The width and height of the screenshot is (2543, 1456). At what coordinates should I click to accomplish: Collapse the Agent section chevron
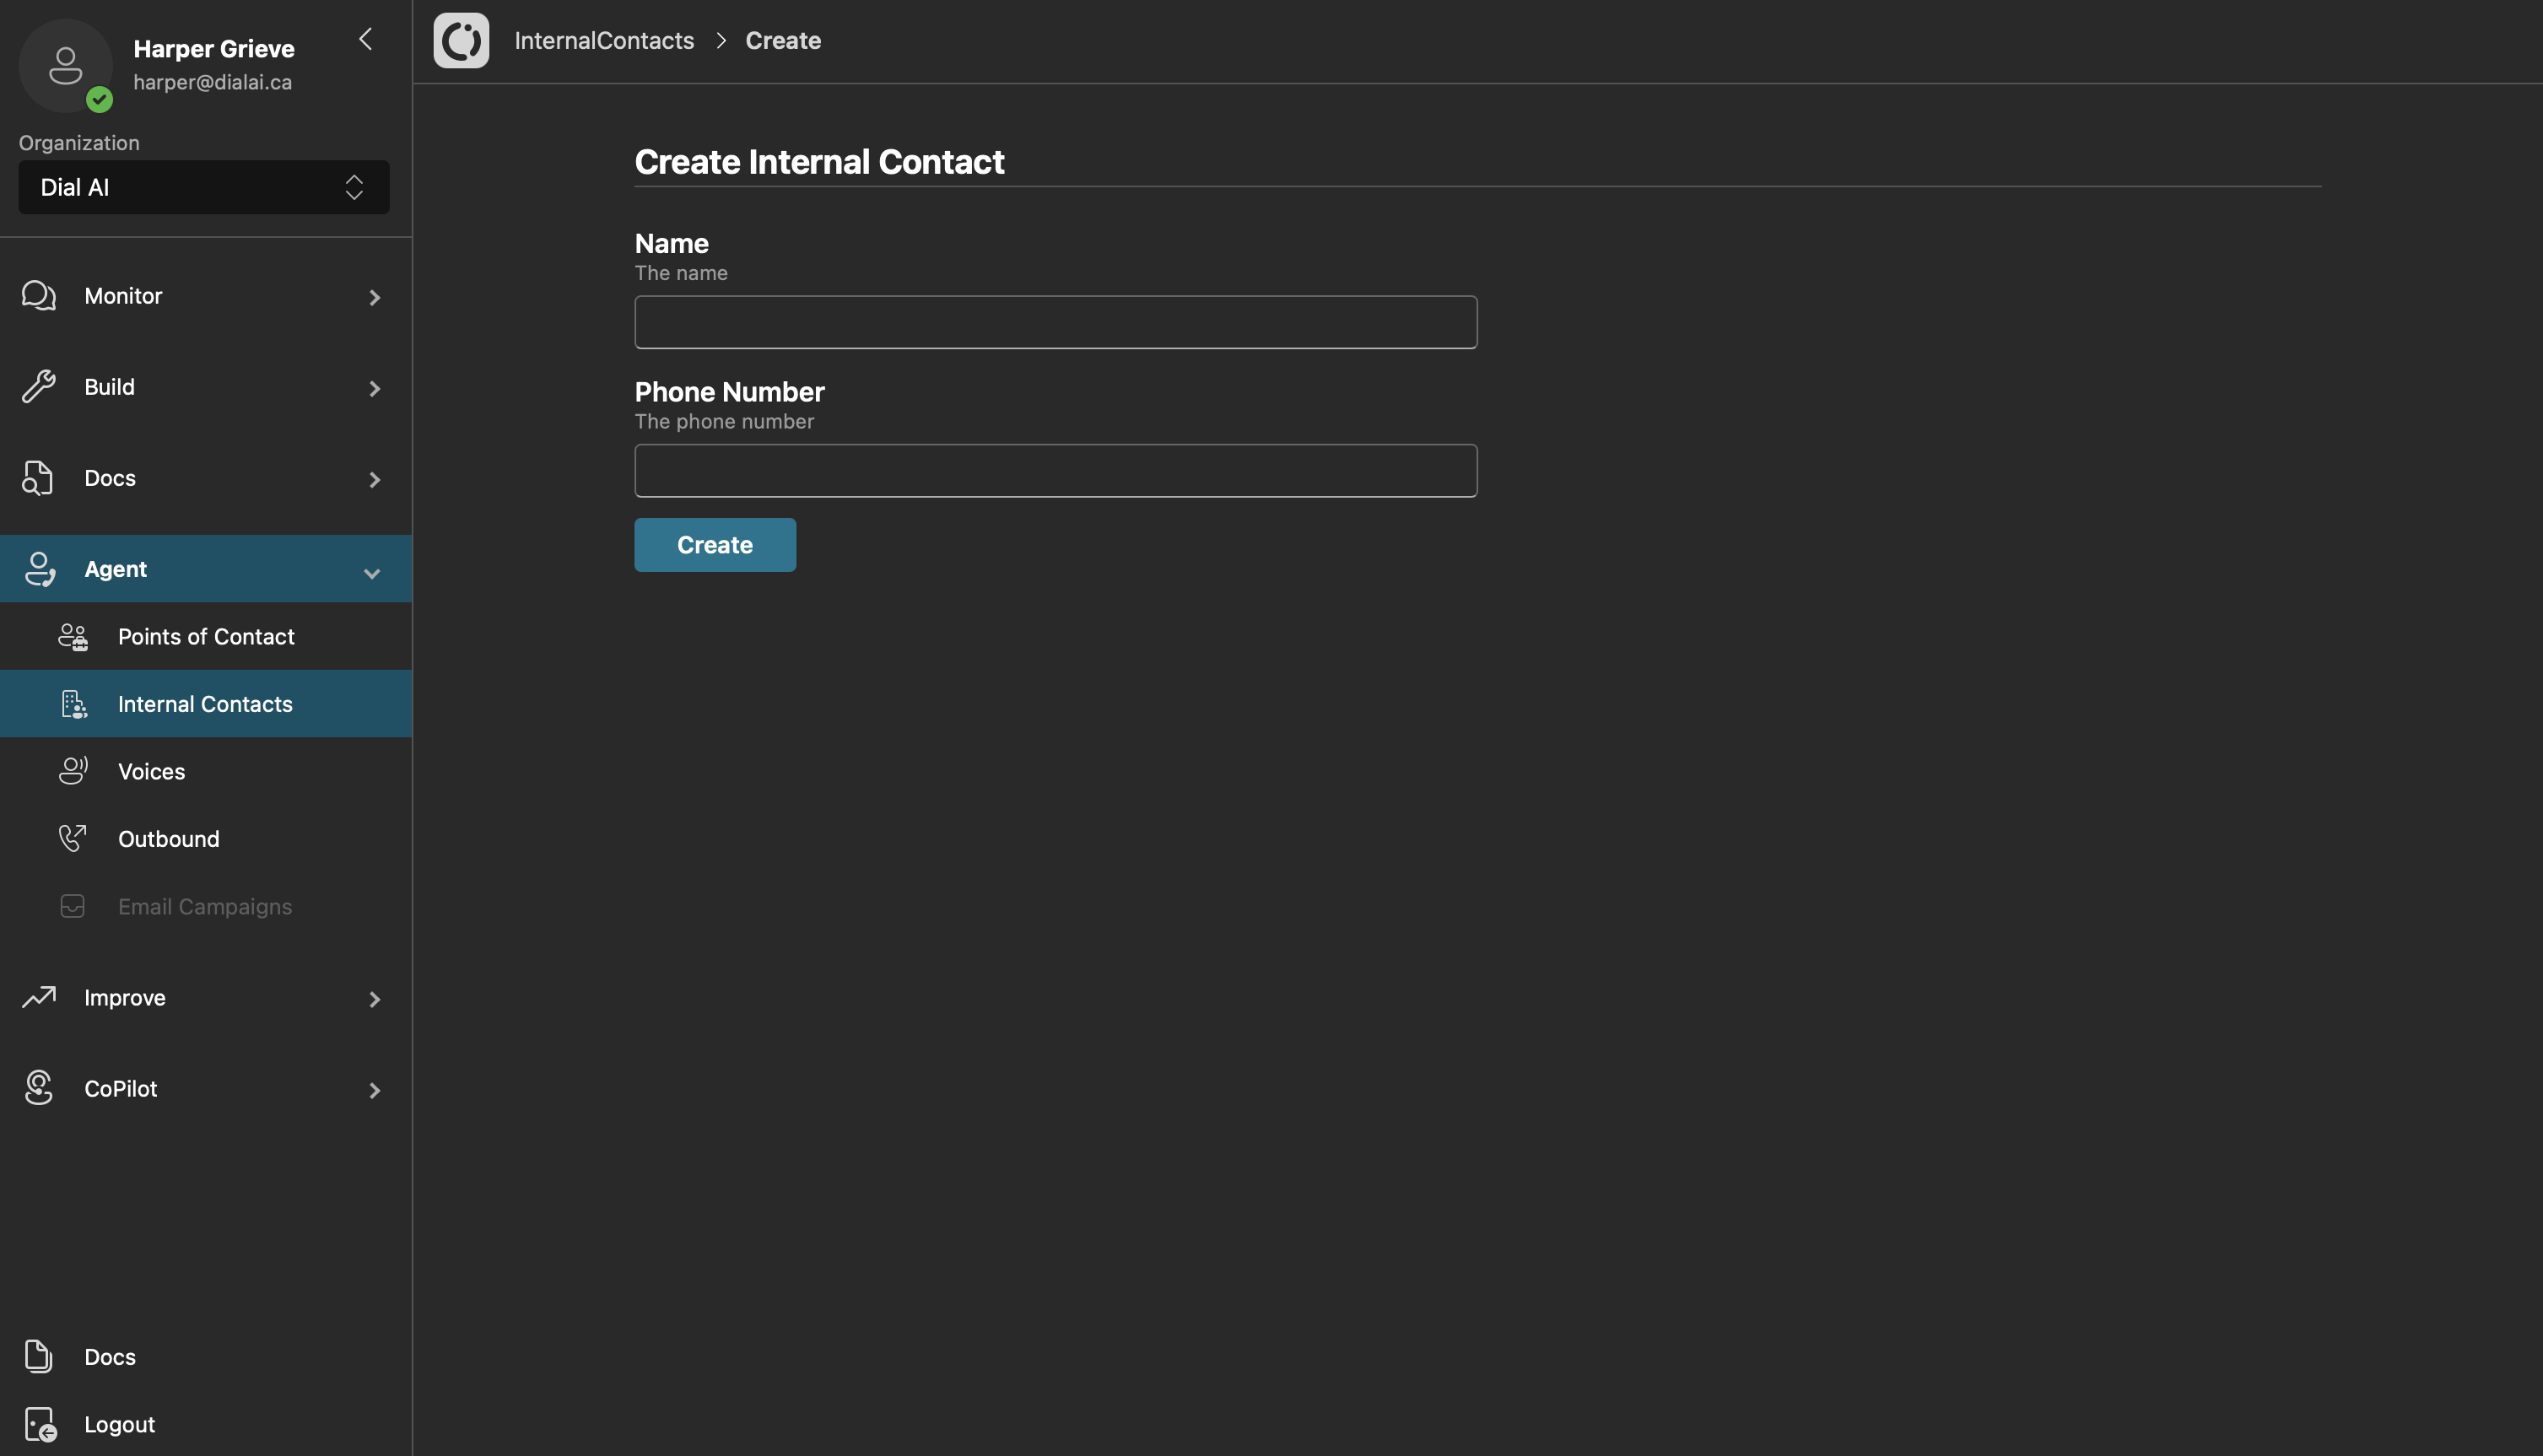372,573
